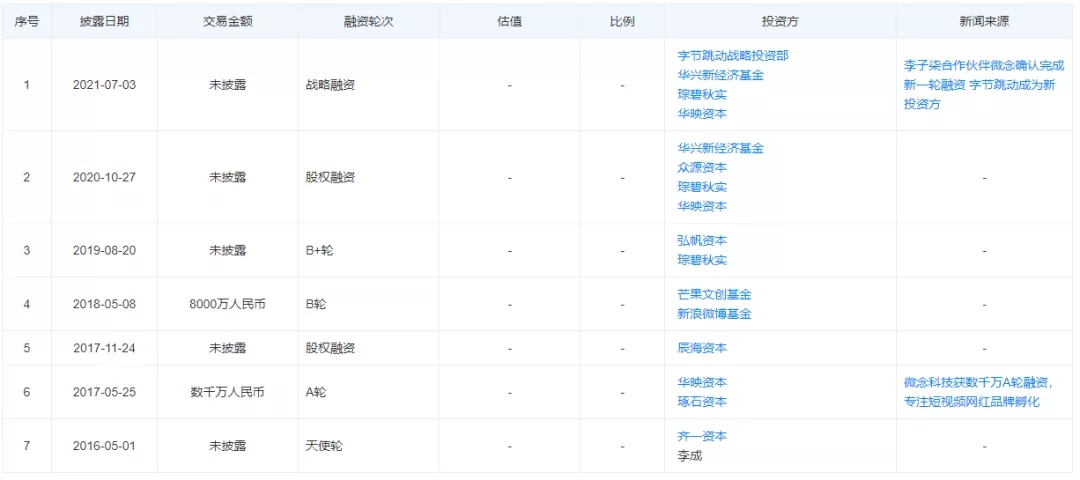Open 辰海资本 investor link
The height and width of the screenshot is (480, 1080).
coord(702,348)
